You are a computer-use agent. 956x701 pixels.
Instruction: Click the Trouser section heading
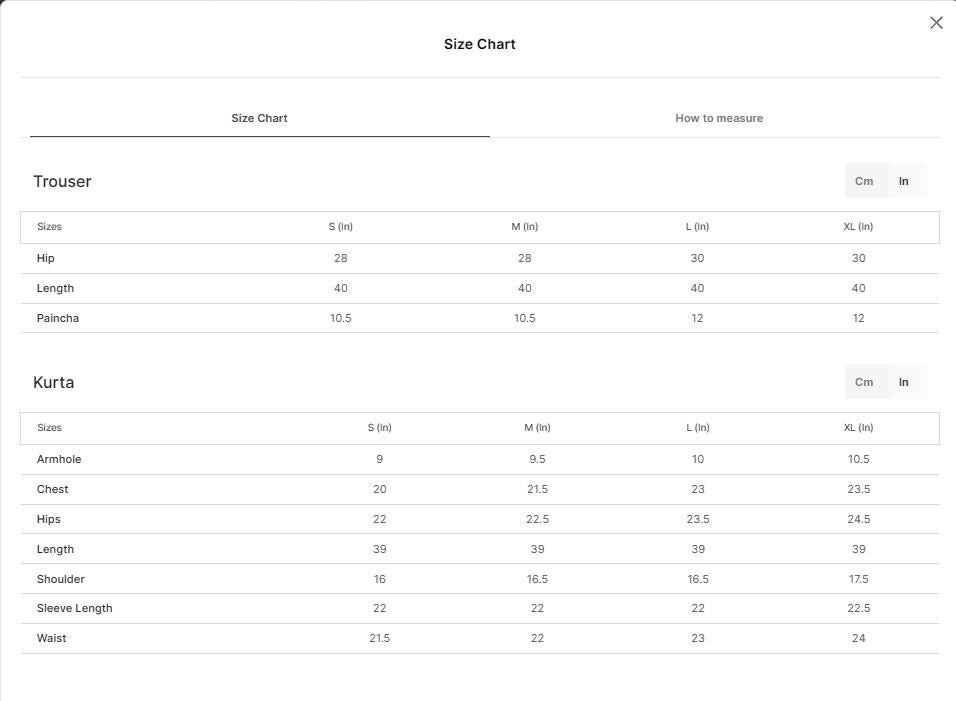point(62,182)
